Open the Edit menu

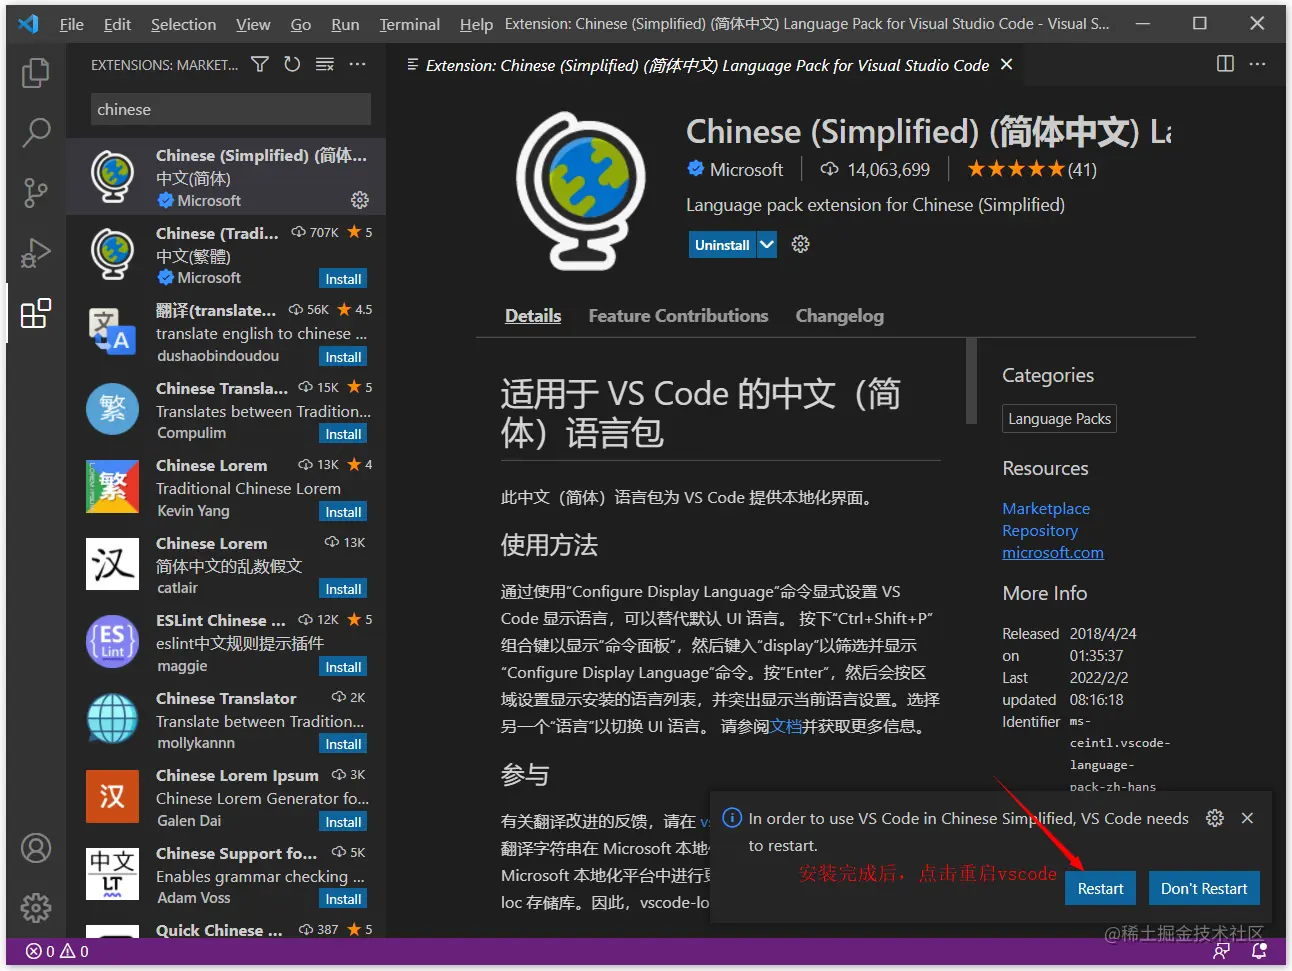pyautogui.click(x=117, y=24)
